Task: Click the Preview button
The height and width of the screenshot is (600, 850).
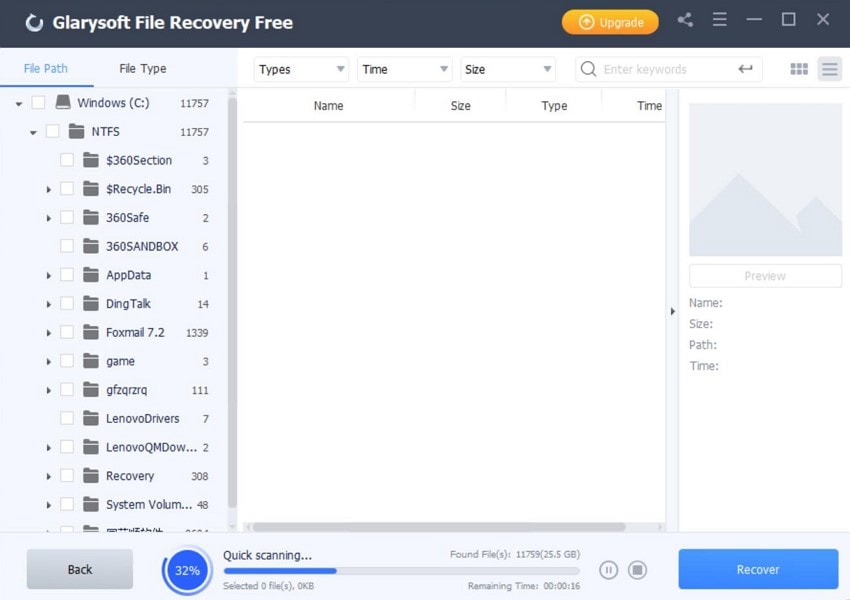Action: [x=765, y=276]
